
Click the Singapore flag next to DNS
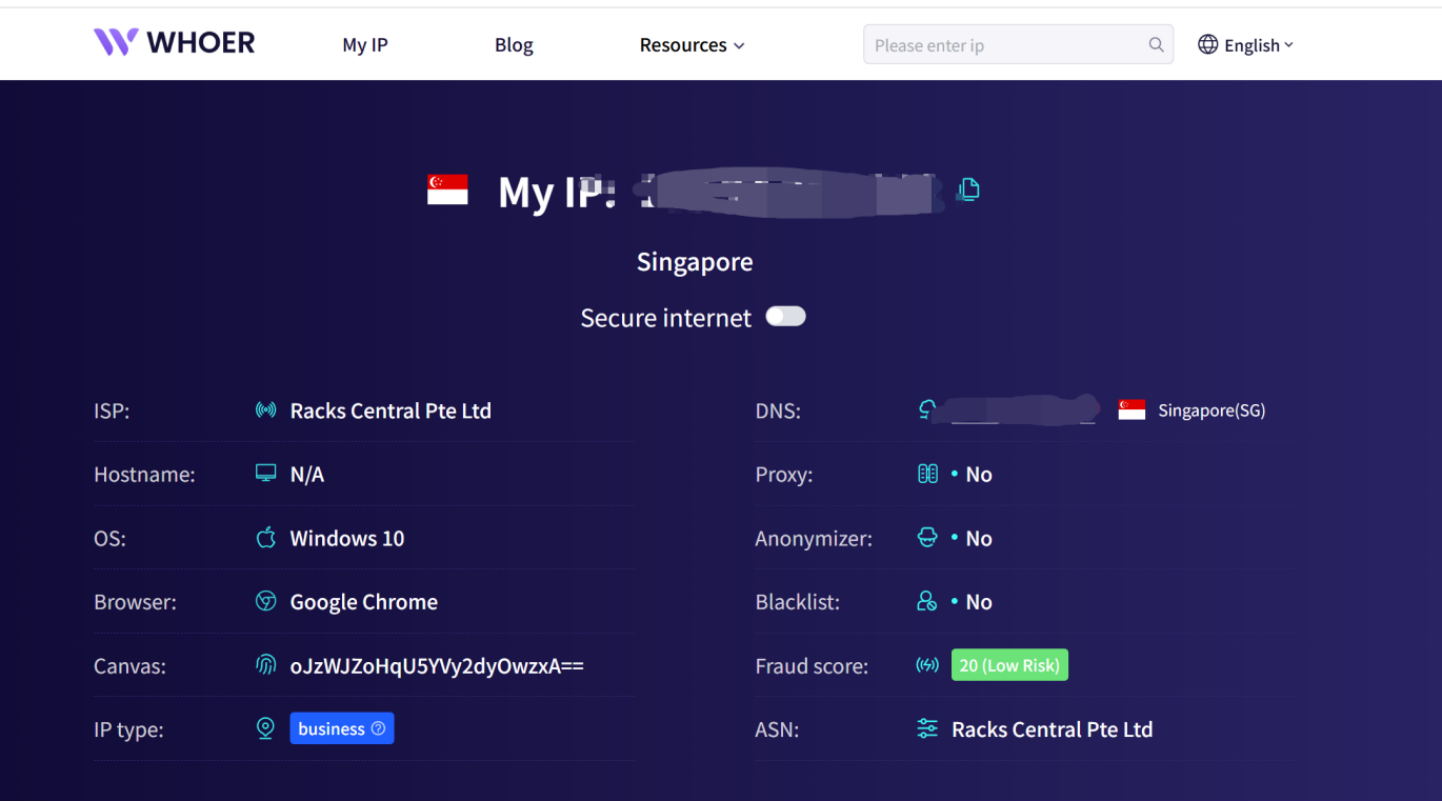(1132, 410)
